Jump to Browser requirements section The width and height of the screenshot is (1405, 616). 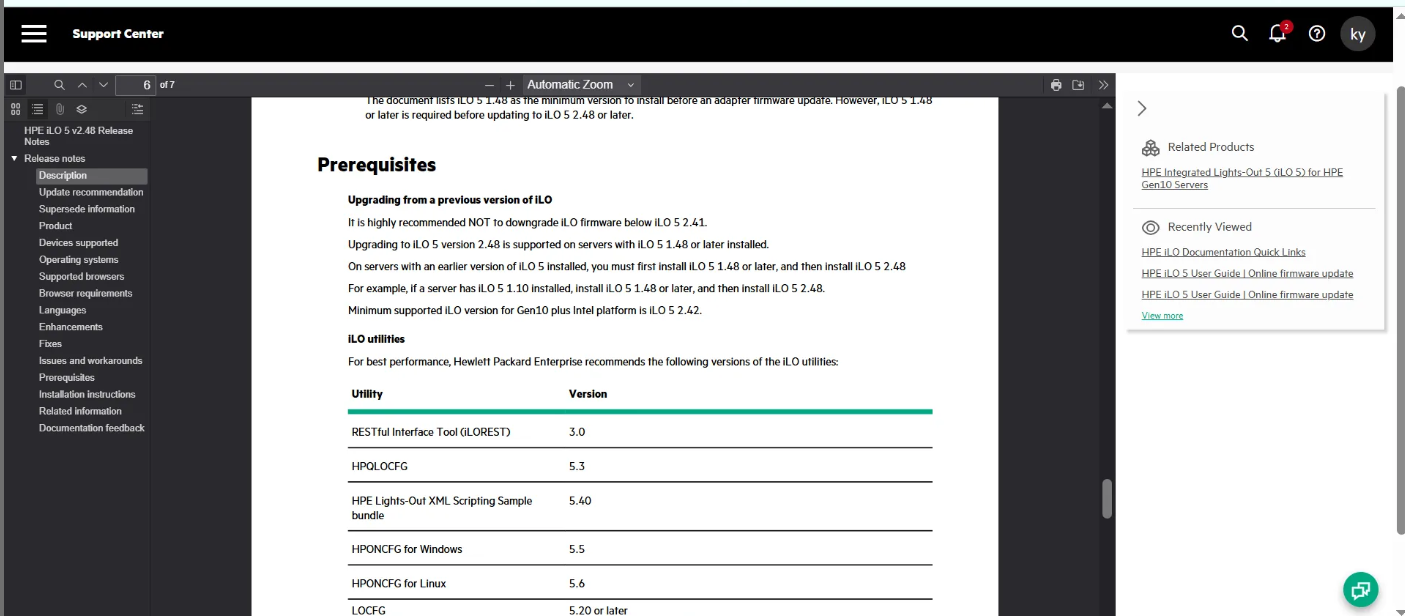tap(86, 294)
